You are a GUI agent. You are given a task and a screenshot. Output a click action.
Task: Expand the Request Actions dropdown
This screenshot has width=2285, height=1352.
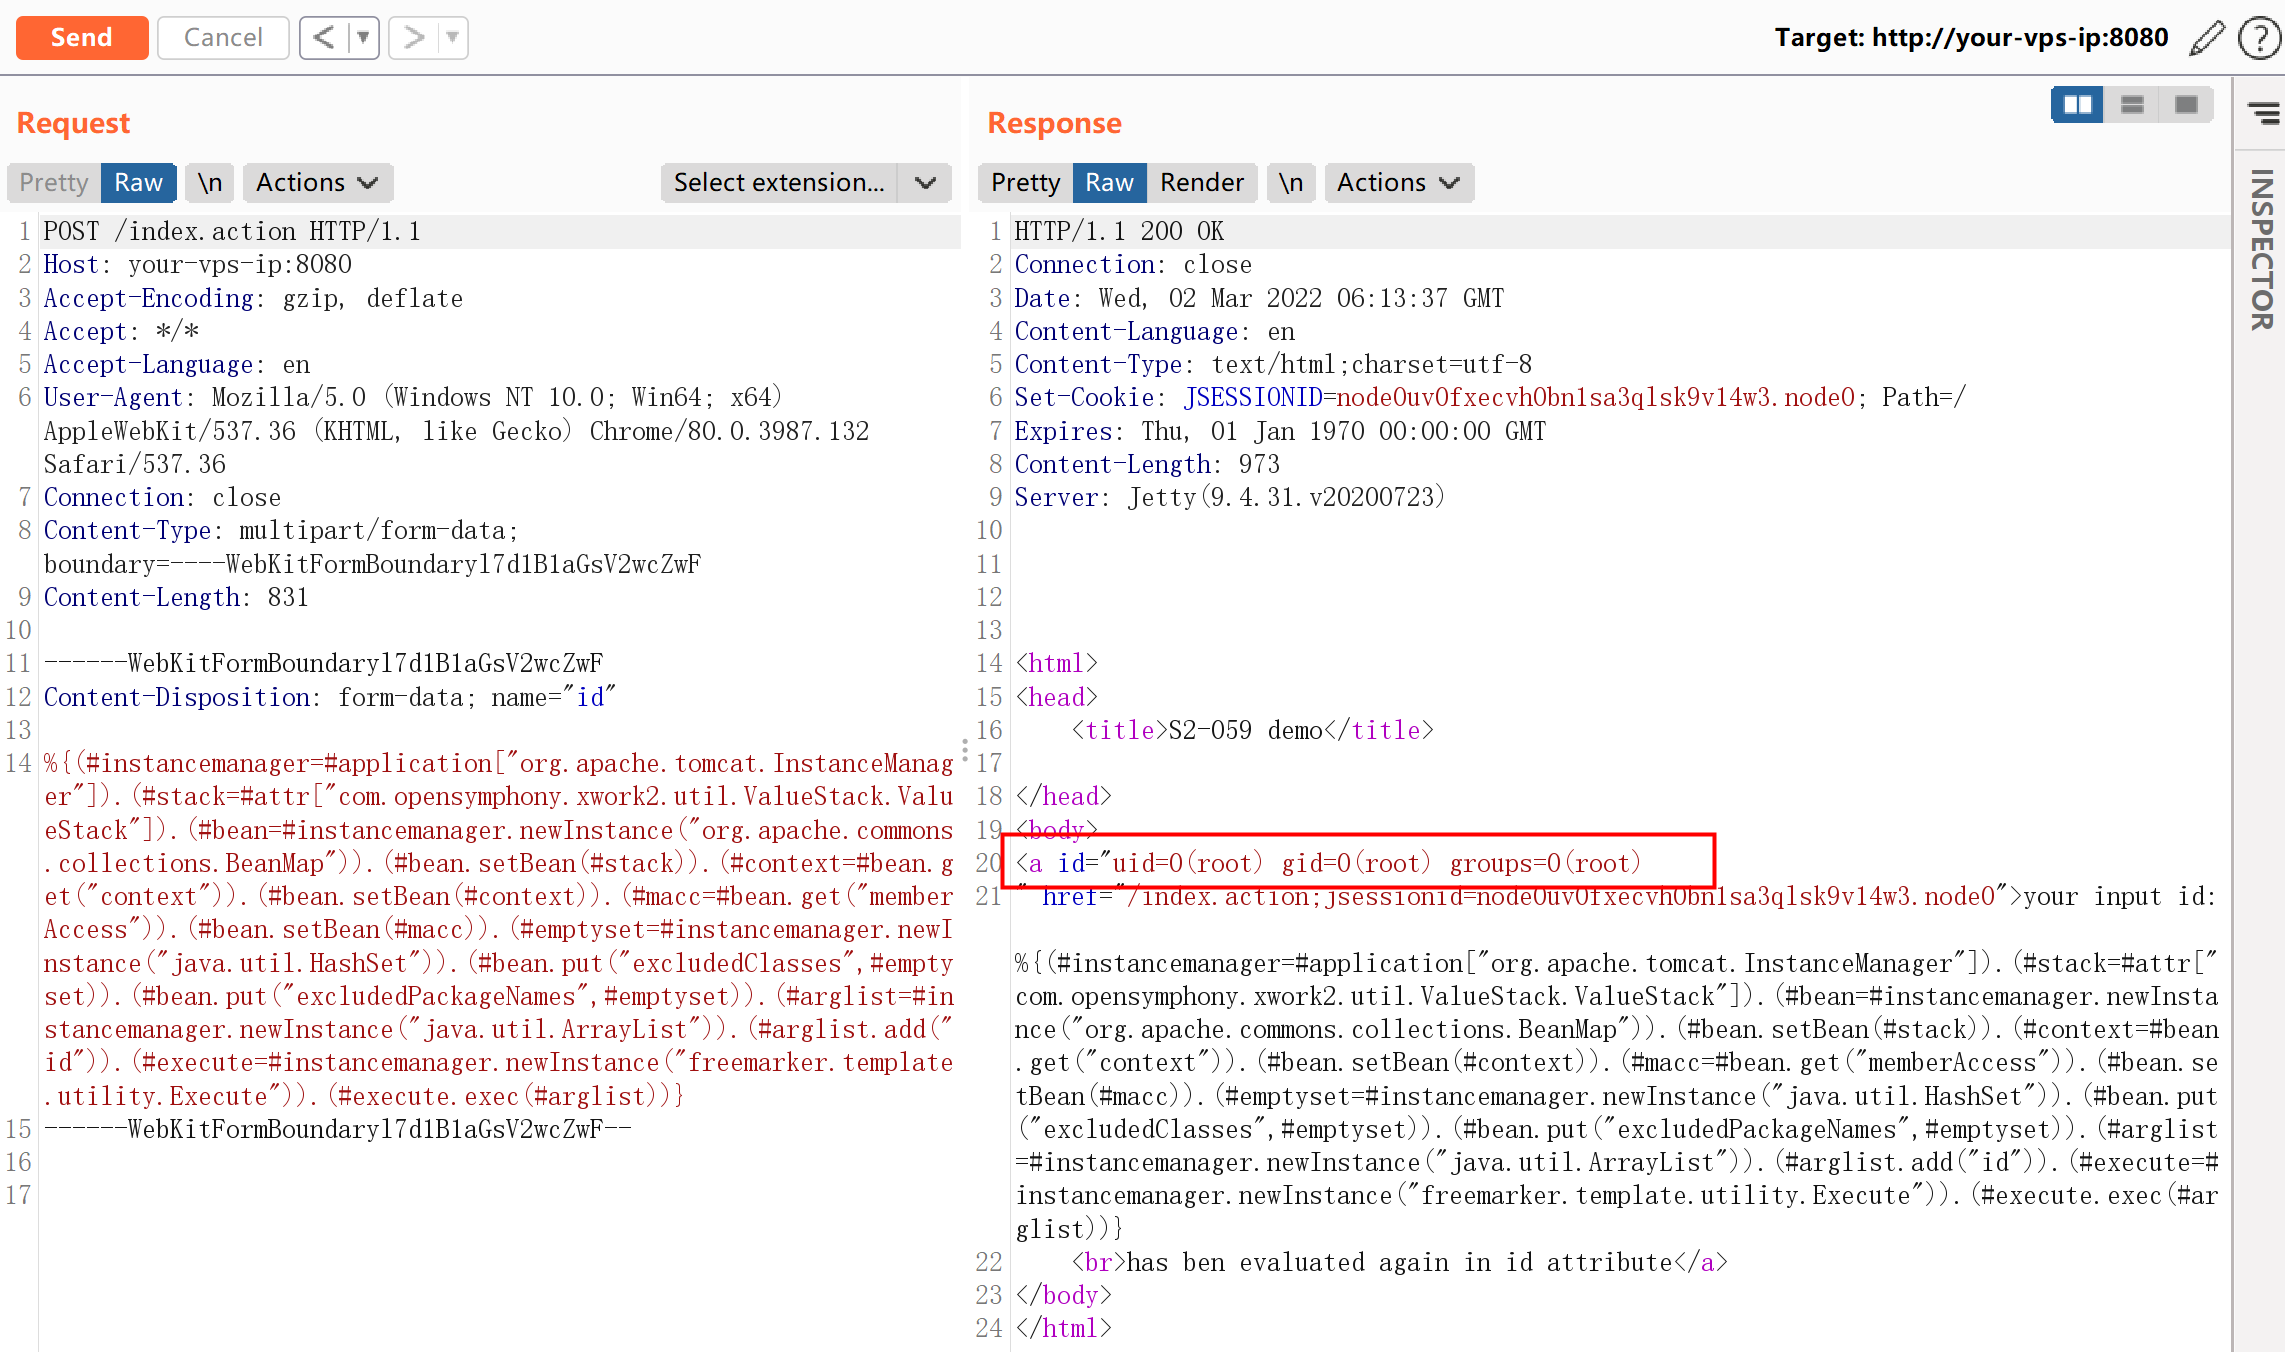pos(317,183)
